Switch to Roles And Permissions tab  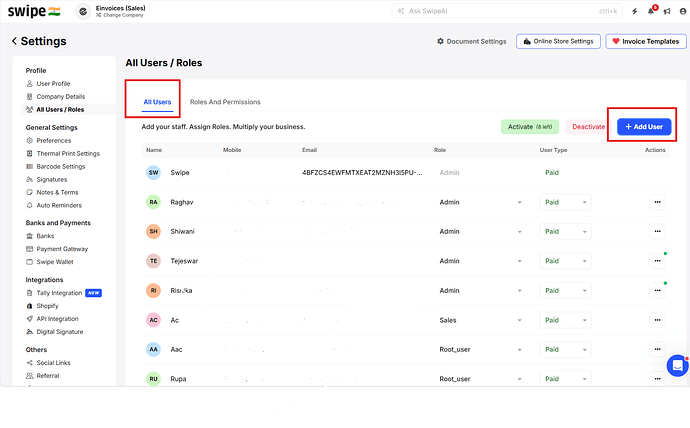pyautogui.click(x=225, y=102)
